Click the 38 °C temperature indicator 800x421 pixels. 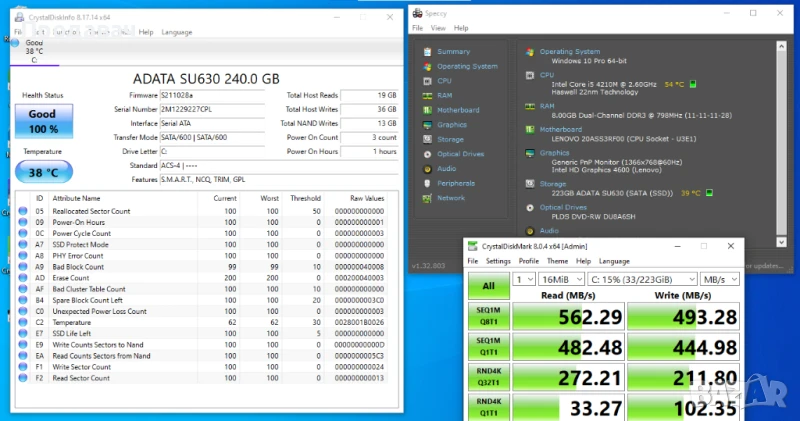click(x=42, y=171)
